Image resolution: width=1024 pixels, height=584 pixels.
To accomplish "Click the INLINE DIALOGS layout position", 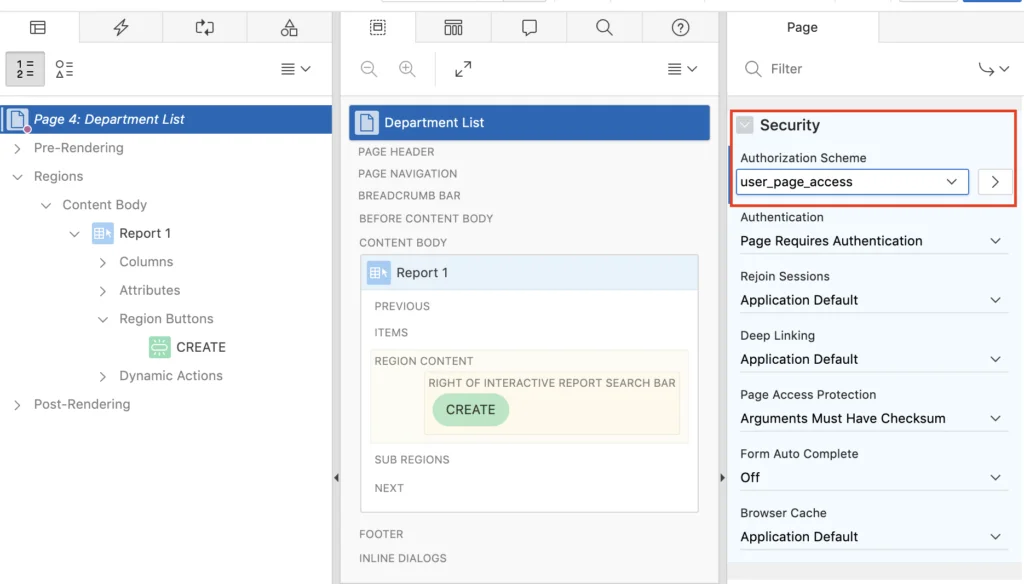I will (402, 559).
